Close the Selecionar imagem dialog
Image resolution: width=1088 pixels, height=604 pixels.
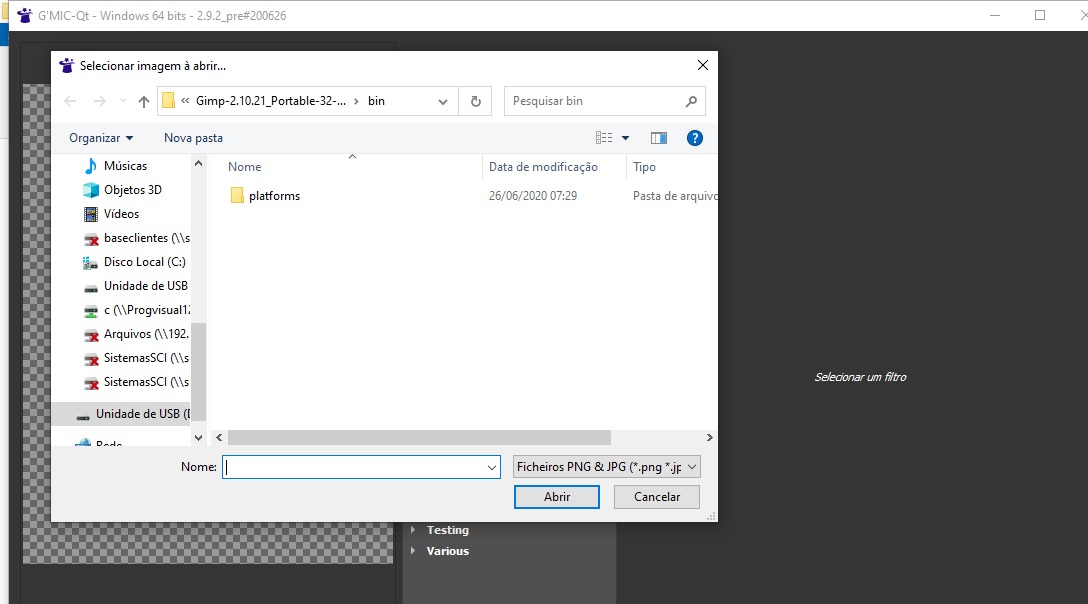(702, 65)
